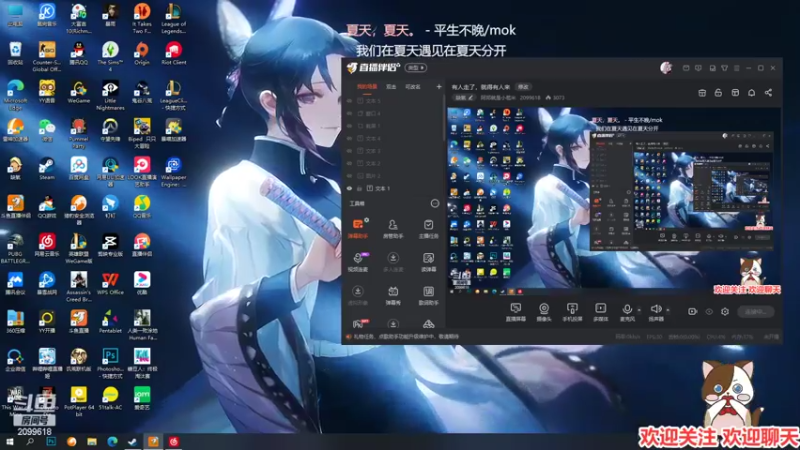This screenshot has width=800, height=450.
Task: Switch to the 可改名 scene tab
Action: 413,87
